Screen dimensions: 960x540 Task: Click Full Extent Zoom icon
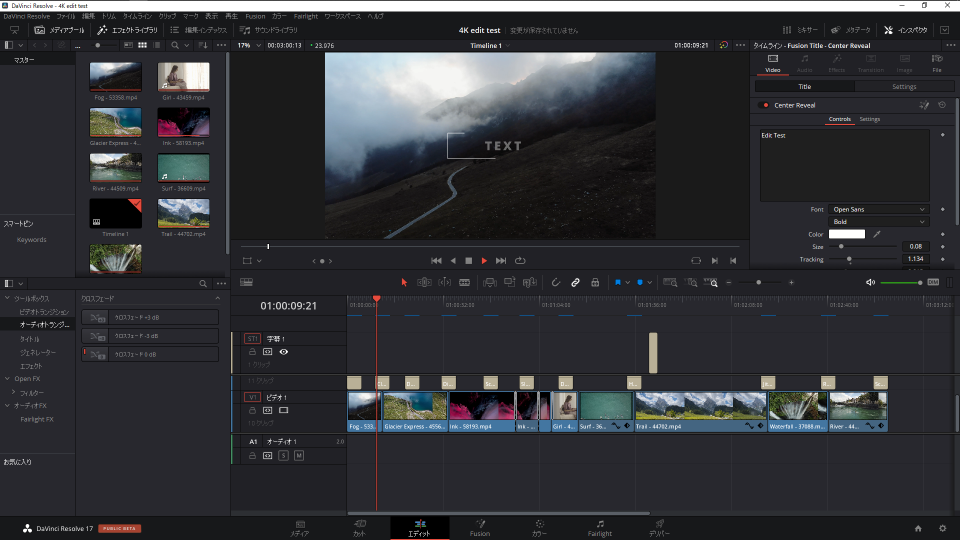point(670,282)
